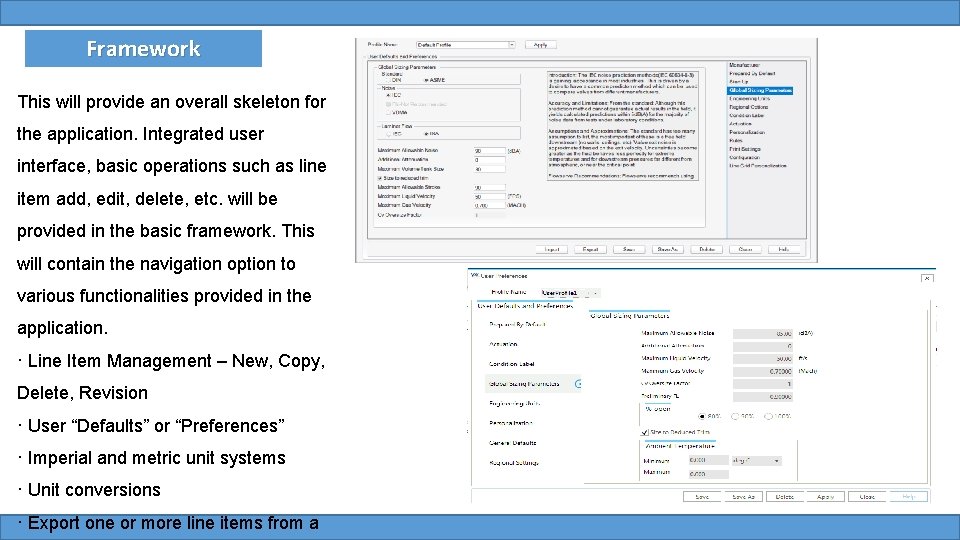Select ASME standard radio button
This screenshot has height=540, width=960.
[x=427, y=80]
